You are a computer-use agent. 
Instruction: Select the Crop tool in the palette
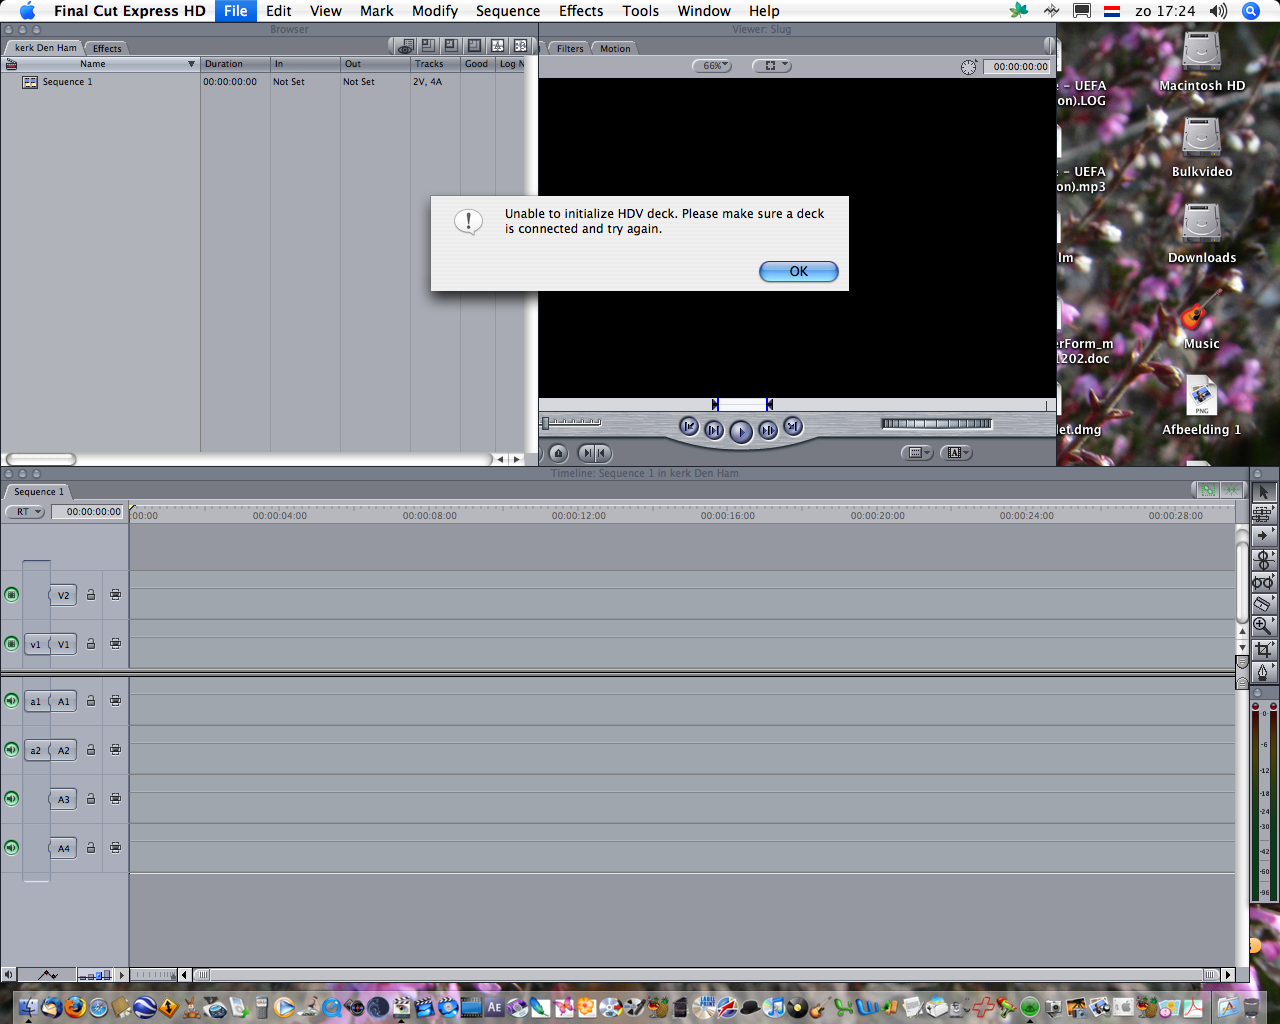click(x=1262, y=649)
